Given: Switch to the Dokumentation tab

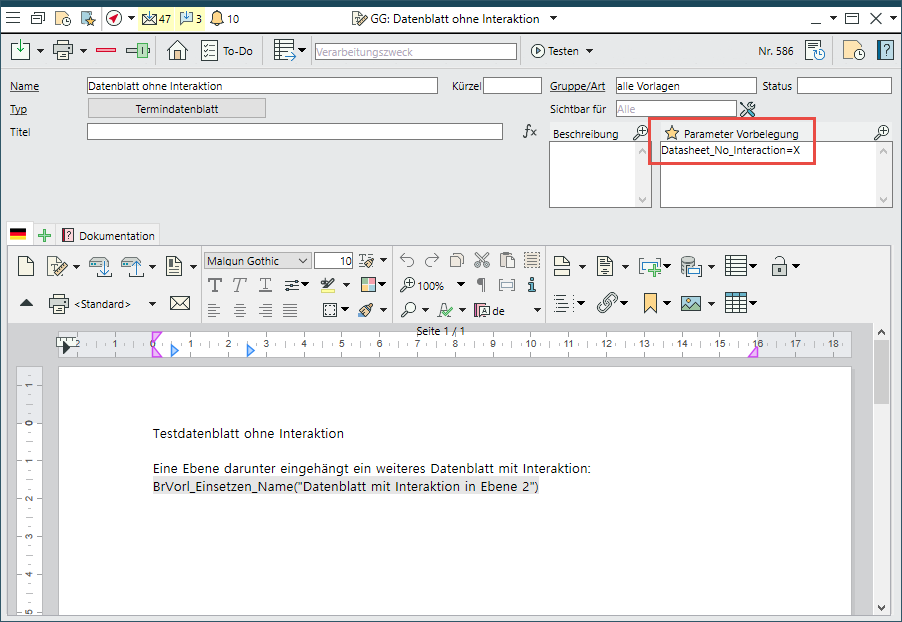Looking at the screenshot, I should [x=109, y=236].
